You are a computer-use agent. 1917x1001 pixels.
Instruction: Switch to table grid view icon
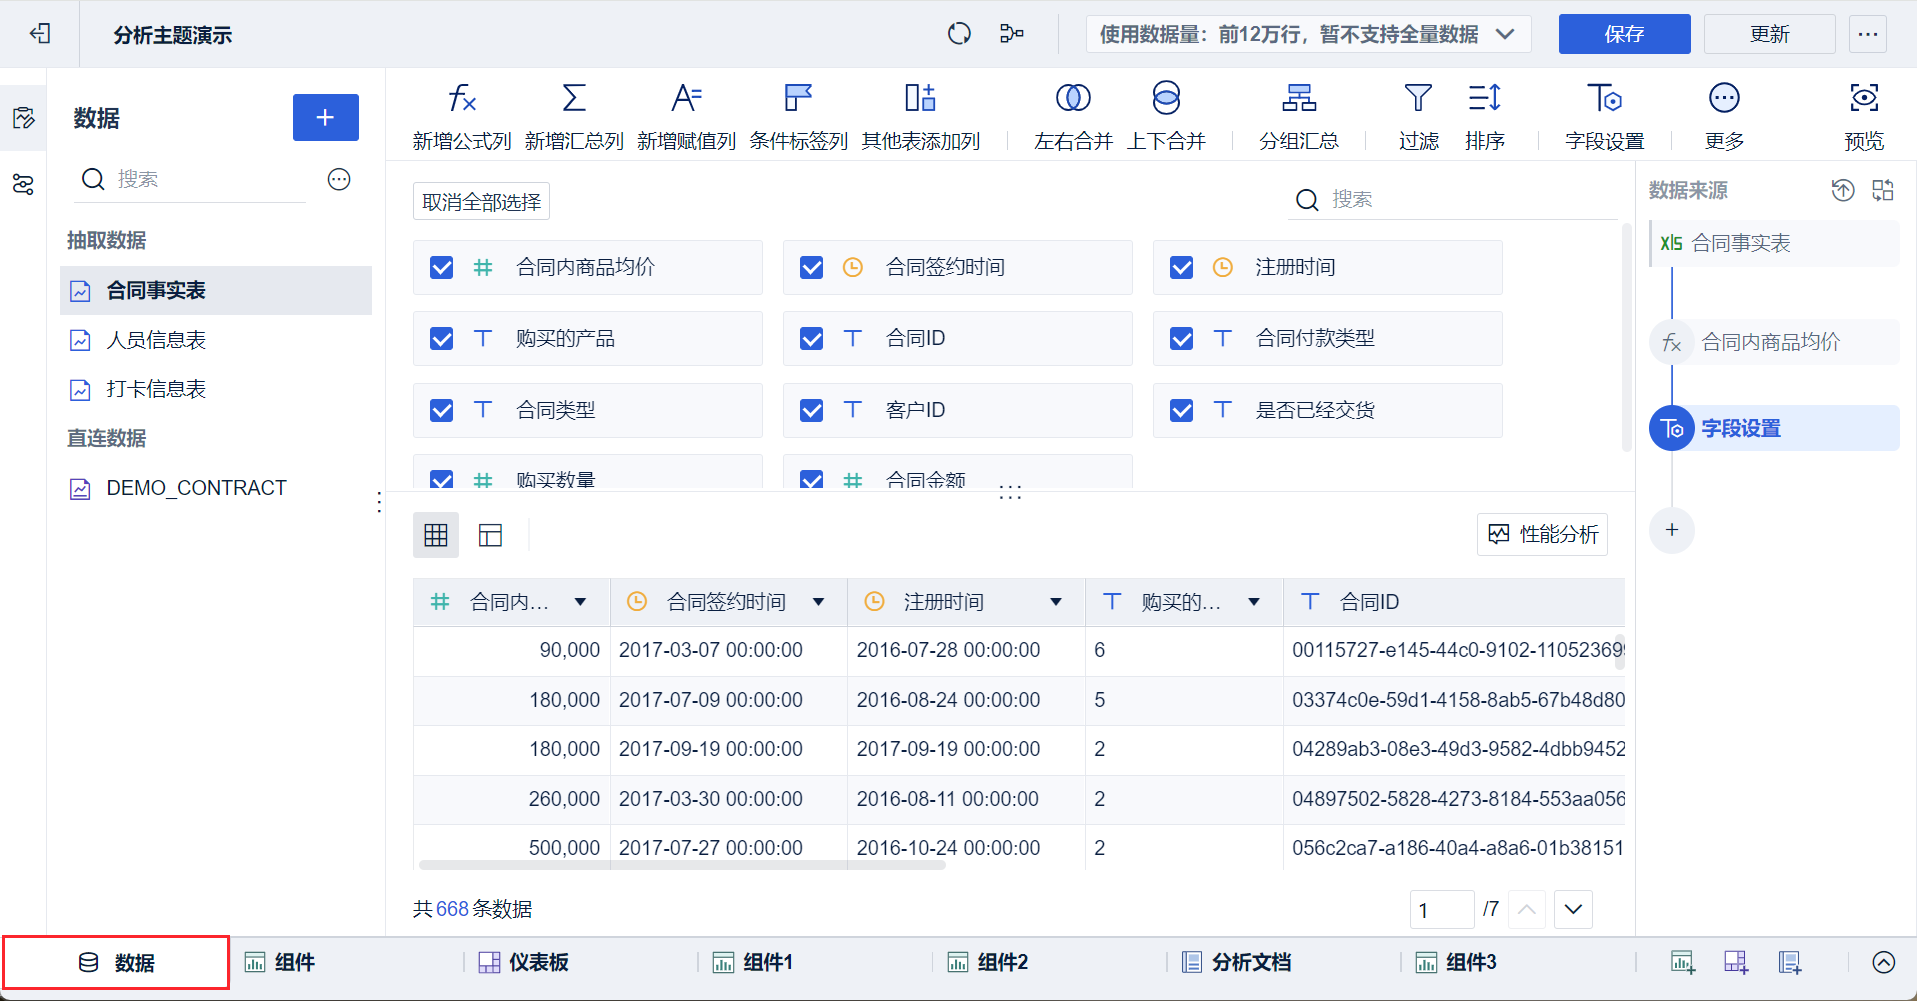pyautogui.click(x=436, y=535)
